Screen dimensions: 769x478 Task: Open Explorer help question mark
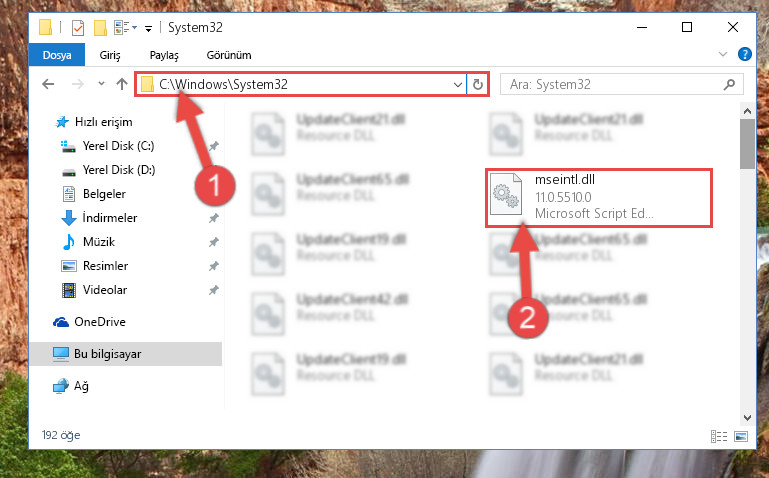[744, 54]
